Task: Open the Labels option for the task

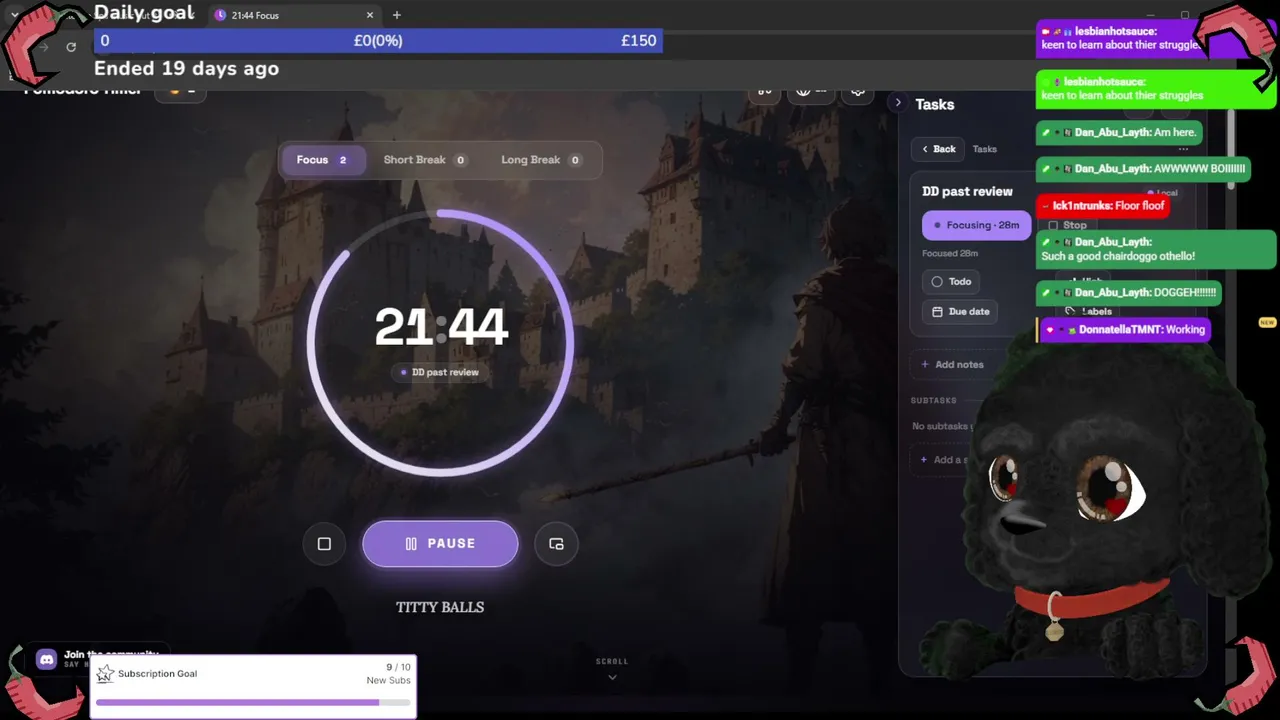Action: tap(1089, 311)
